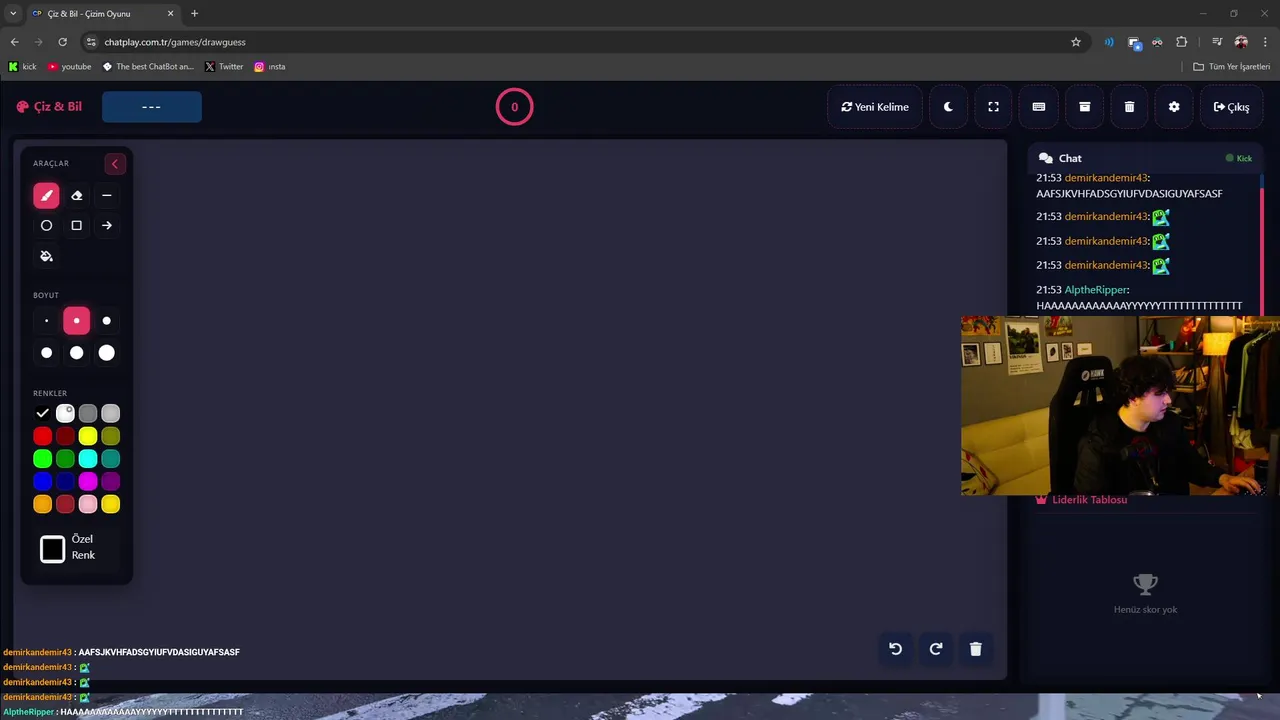
Task: Open the Chrome profile avatar
Action: (x=1241, y=42)
